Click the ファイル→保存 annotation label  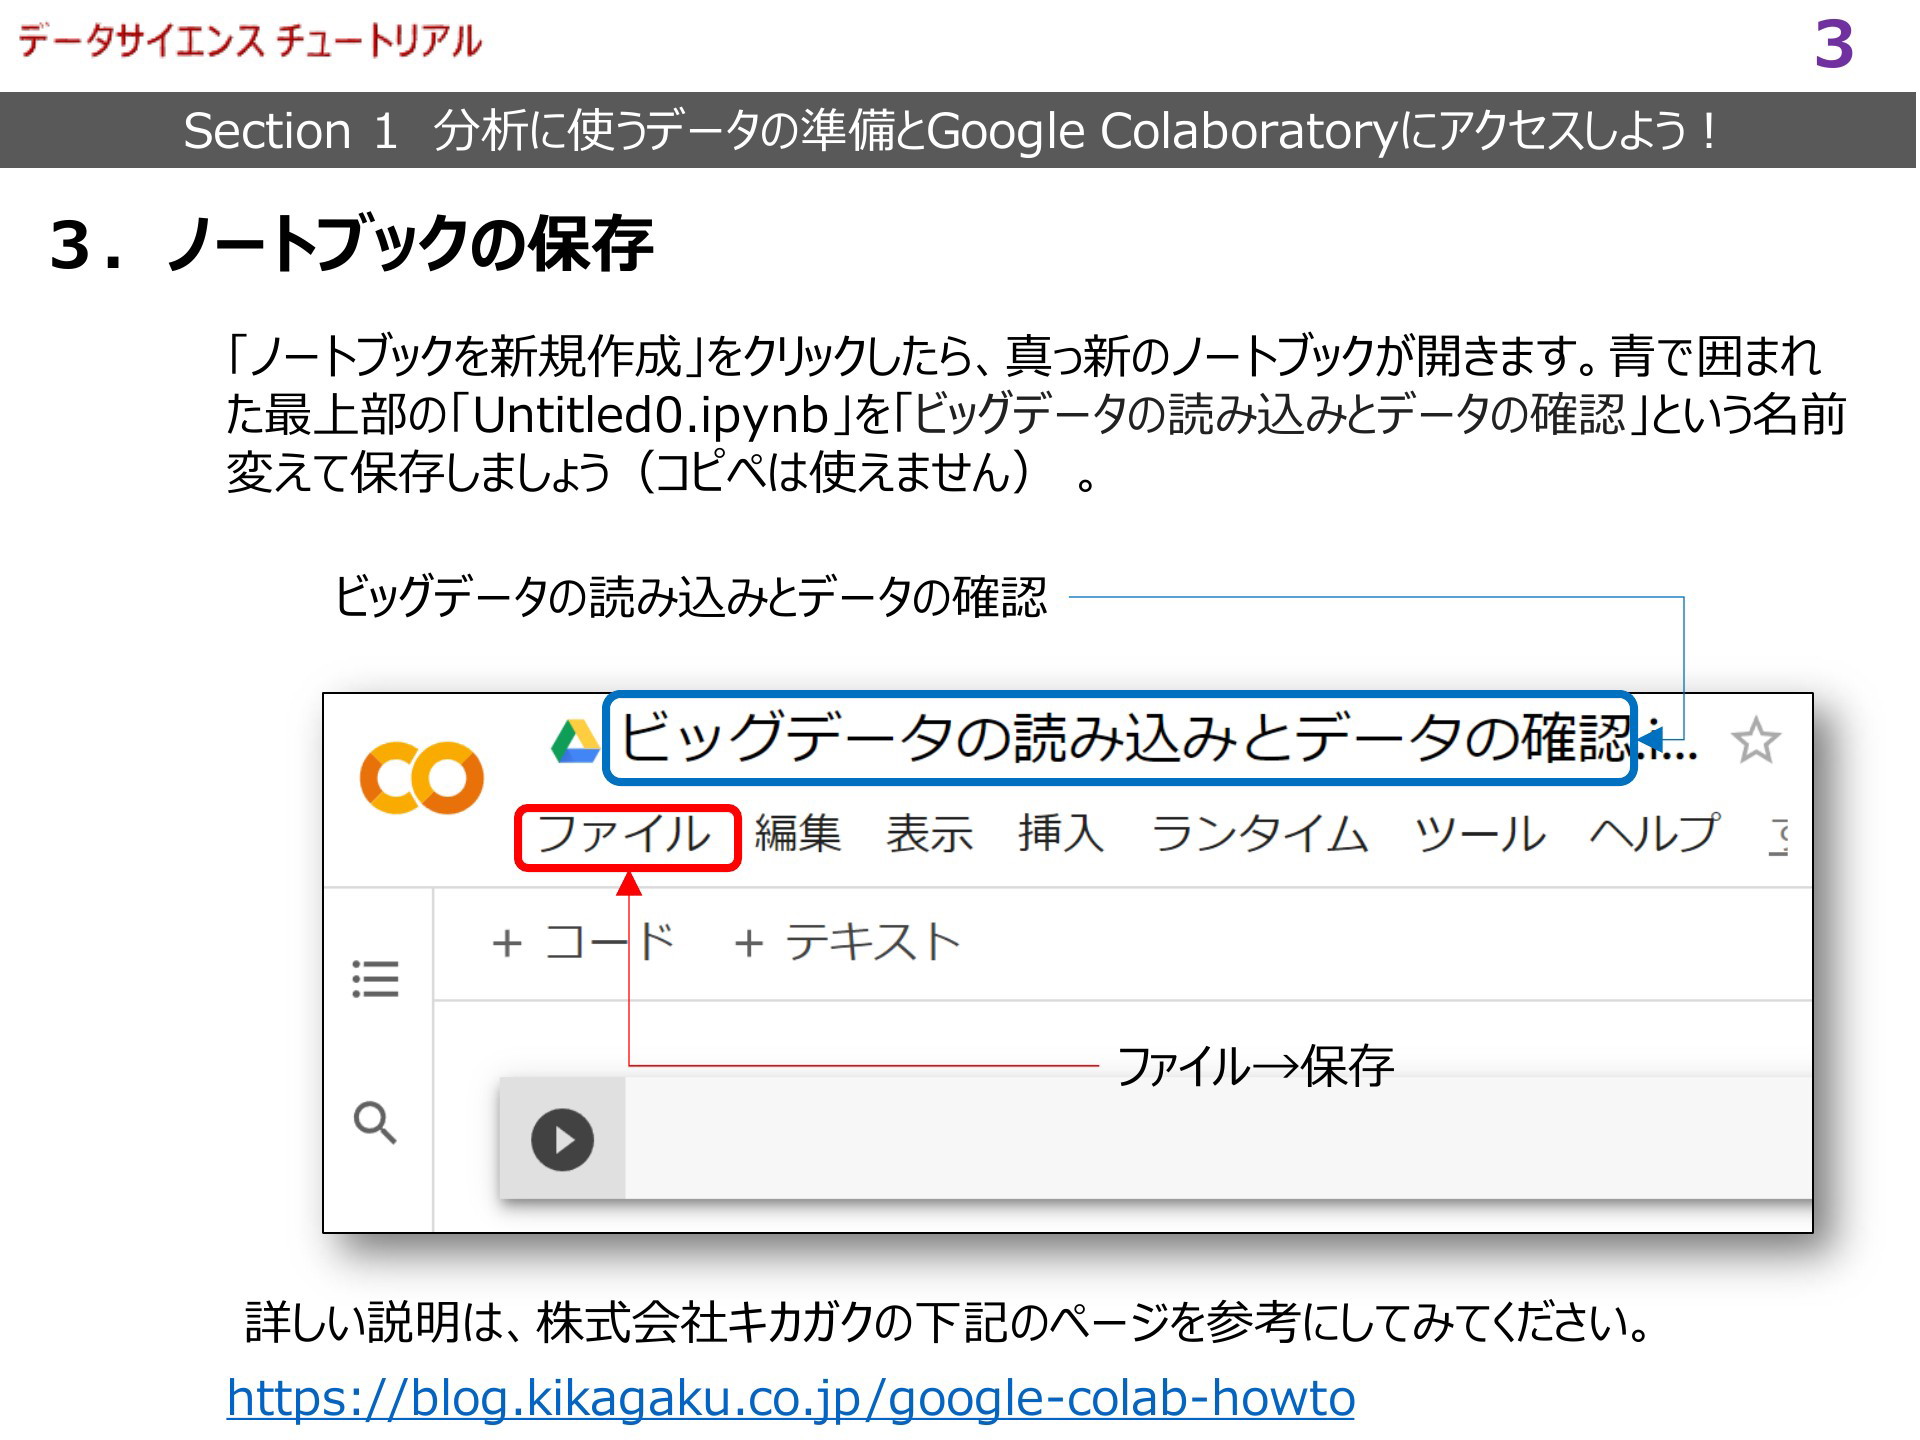point(1255,1066)
